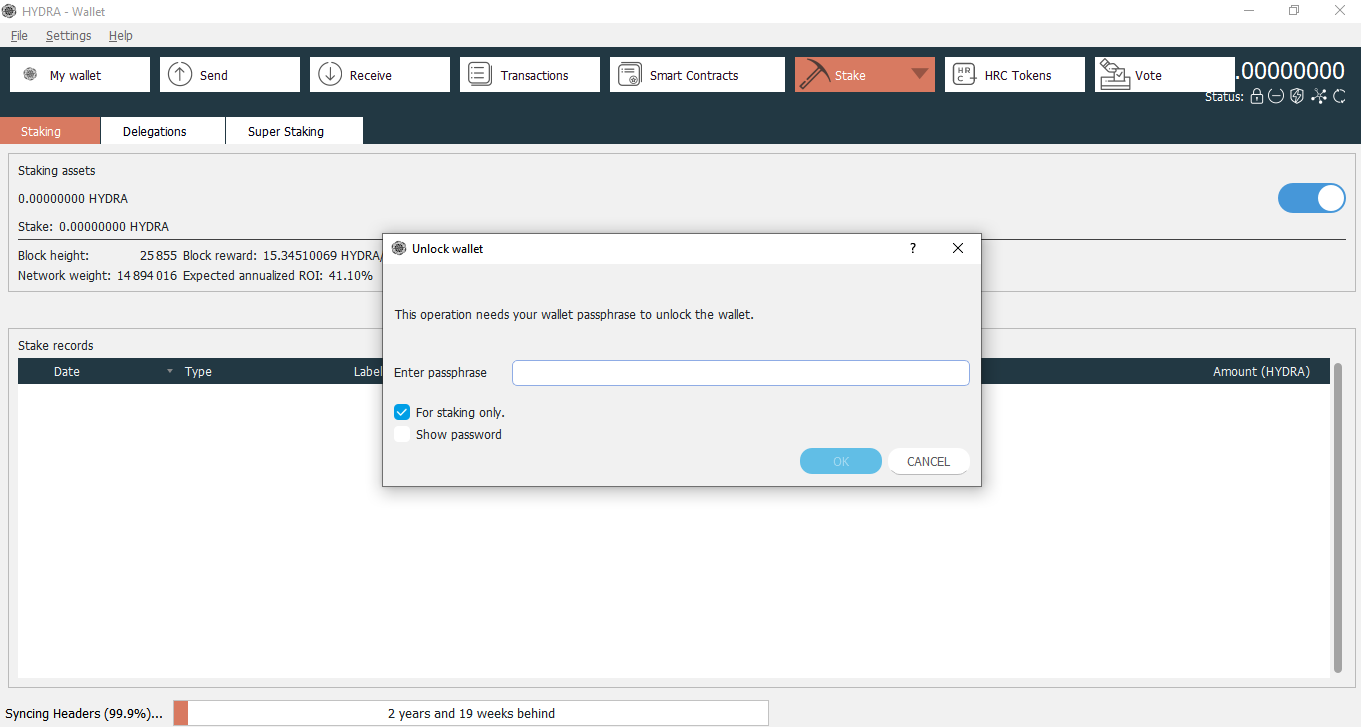
Task: Enable the Show password checkbox
Action: (x=401, y=434)
